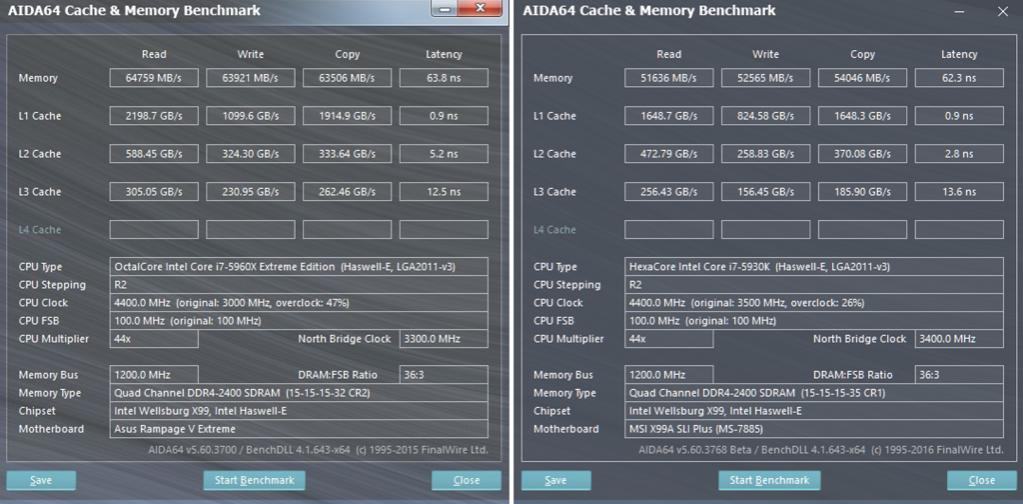This screenshot has width=1023, height=504.
Task: Select L2 Cache Copy 370.08 GB/s
Action: click(x=863, y=154)
